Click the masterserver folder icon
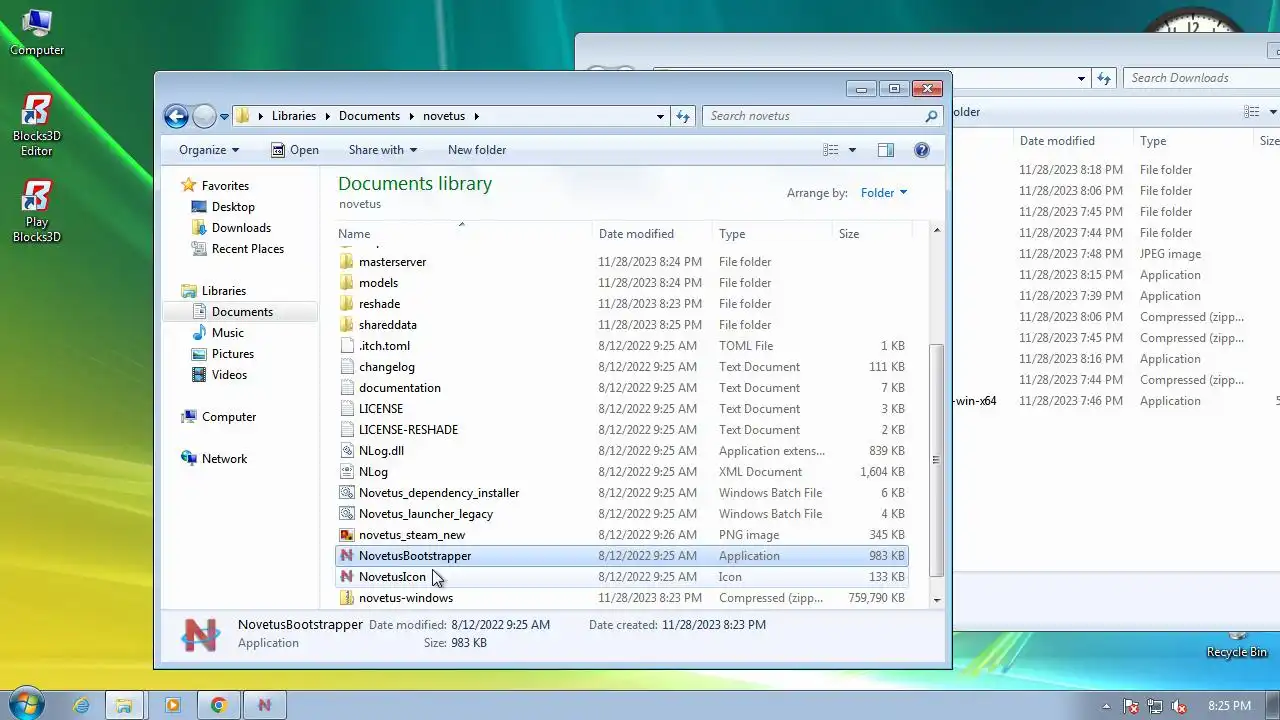This screenshot has height=720, width=1280. [347, 261]
